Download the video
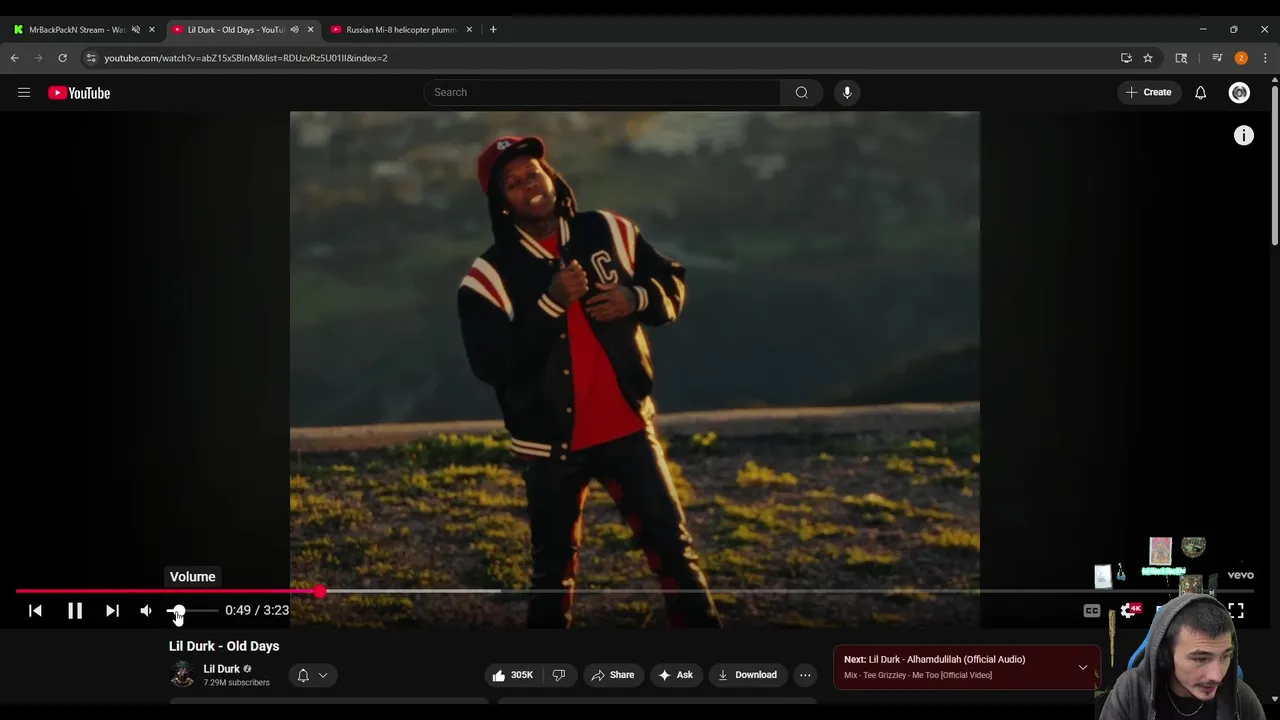Image resolution: width=1280 pixels, height=720 pixels. tap(747, 675)
